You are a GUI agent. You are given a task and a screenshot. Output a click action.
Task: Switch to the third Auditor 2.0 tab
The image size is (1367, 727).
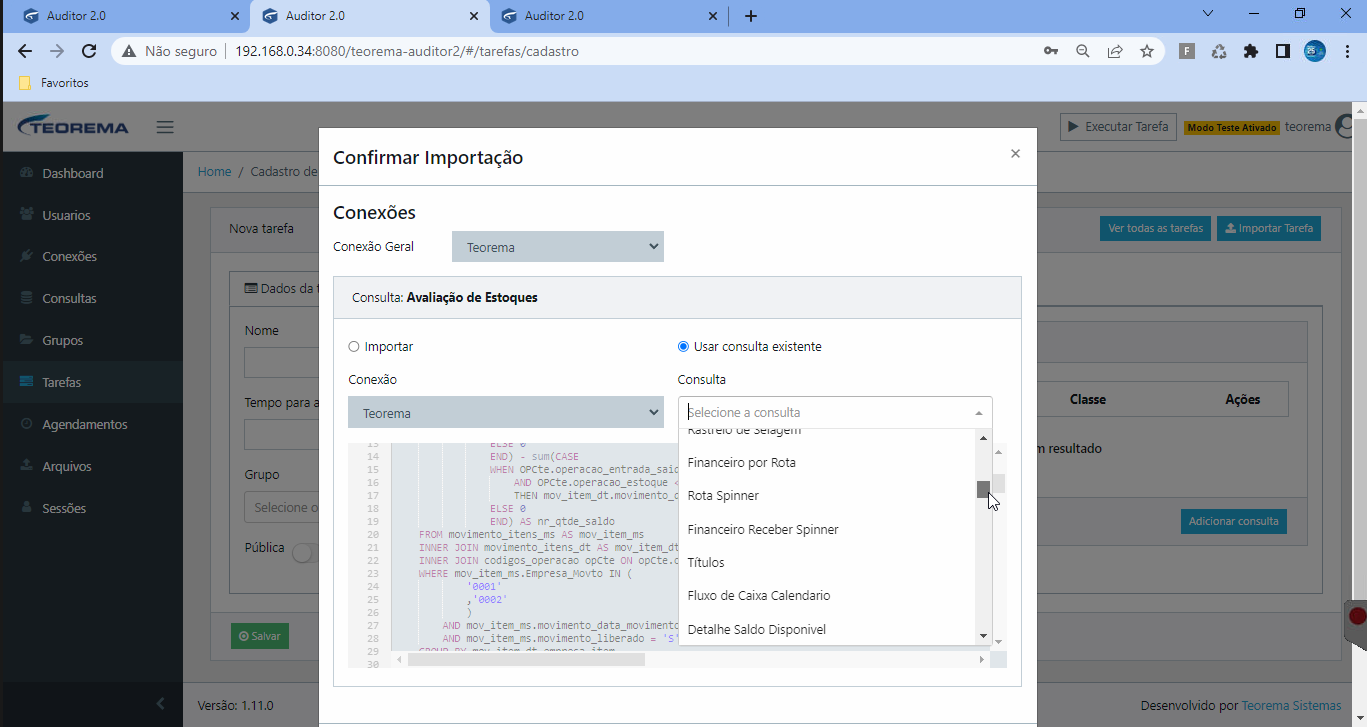tap(608, 16)
